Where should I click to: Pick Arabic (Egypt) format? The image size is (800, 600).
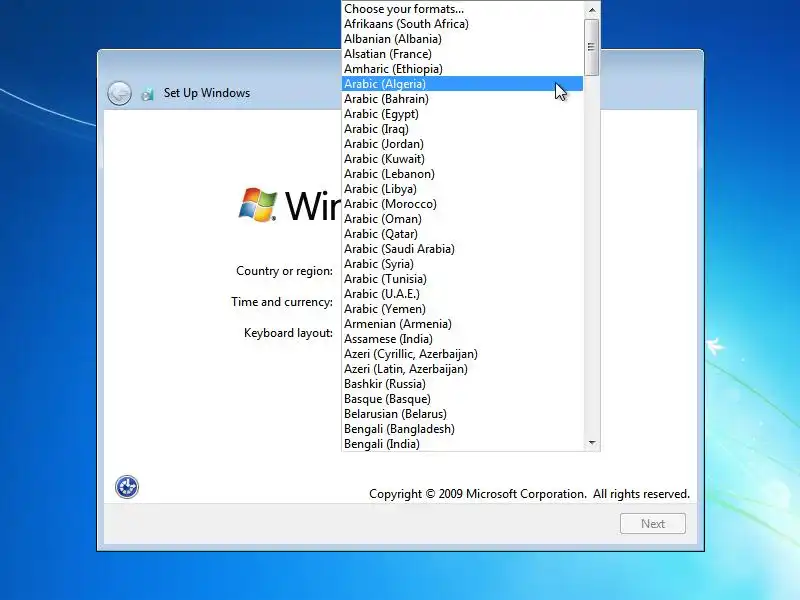click(x=462, y=114)
